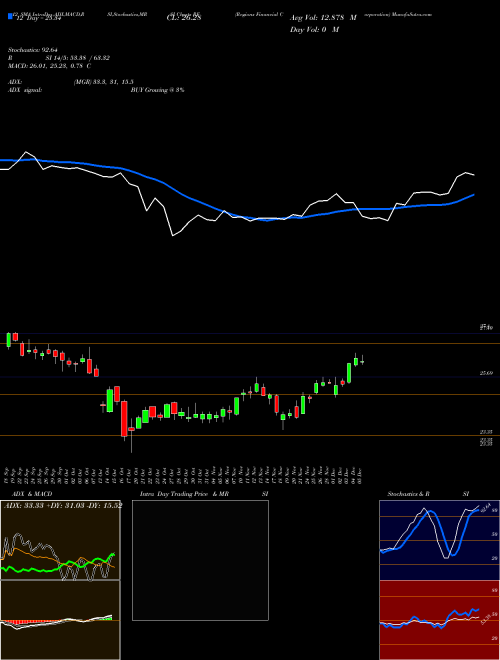Click the empty Intra Day Trading Price panel

200,560
